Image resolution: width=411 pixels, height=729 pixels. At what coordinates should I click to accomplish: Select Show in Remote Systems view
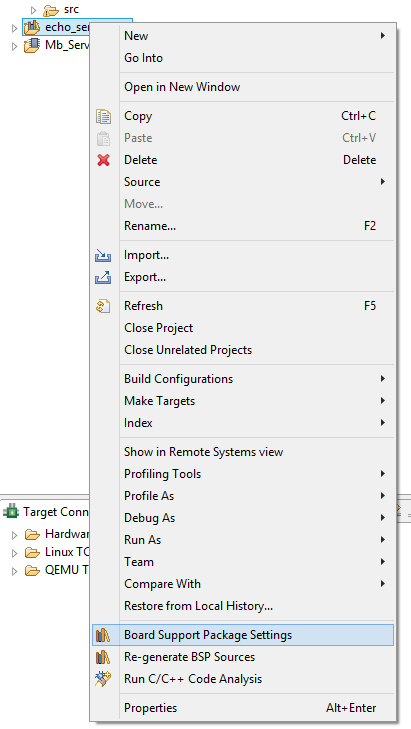pos(243,452)
